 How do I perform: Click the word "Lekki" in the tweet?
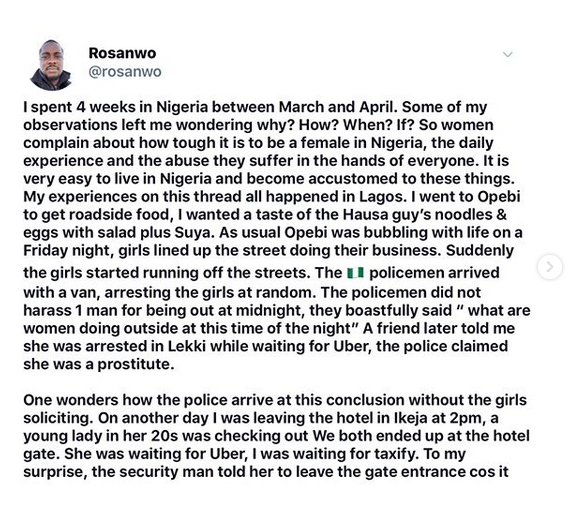pos(187,346)
